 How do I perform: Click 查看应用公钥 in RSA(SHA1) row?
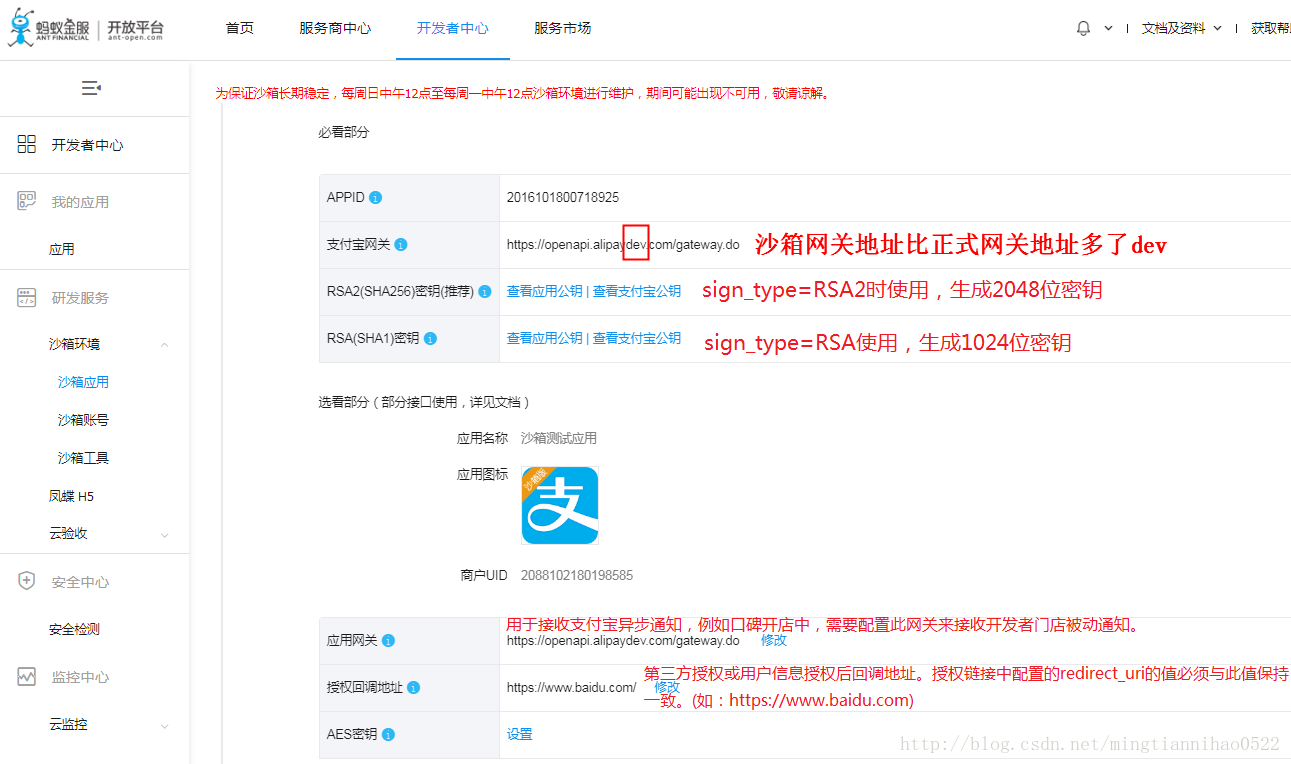(544, 338)
